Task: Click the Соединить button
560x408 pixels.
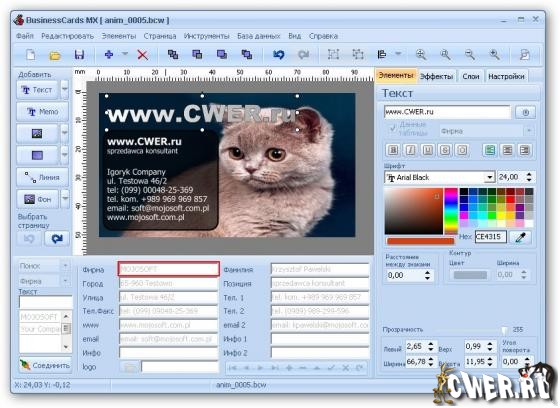Action: pyautogui.click(x=45, y=365)
